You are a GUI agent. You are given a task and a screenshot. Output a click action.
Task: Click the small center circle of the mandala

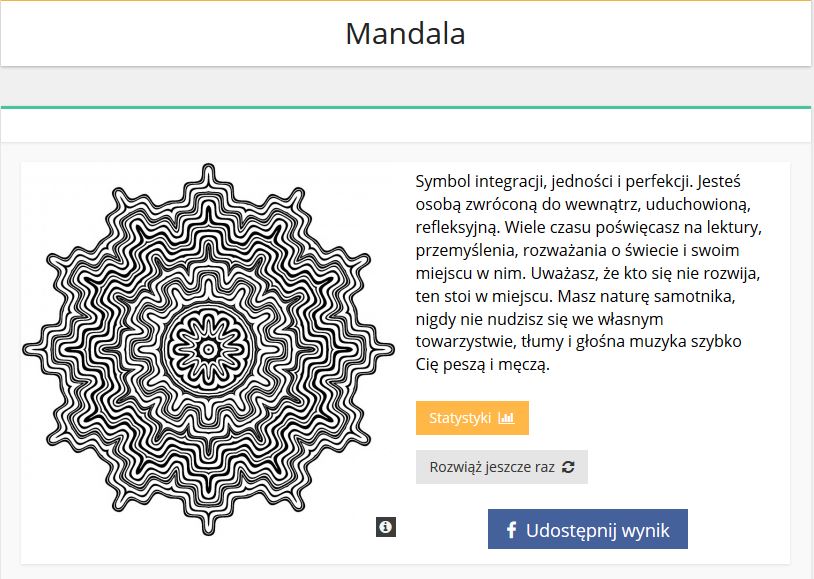pyautogui.click(x=208, y=349)
